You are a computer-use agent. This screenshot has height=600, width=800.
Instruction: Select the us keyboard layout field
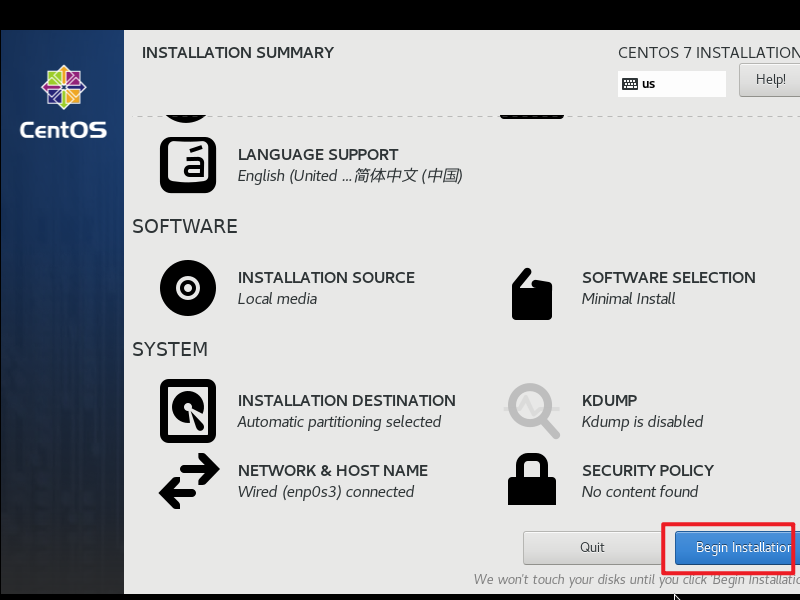(671, 84)
